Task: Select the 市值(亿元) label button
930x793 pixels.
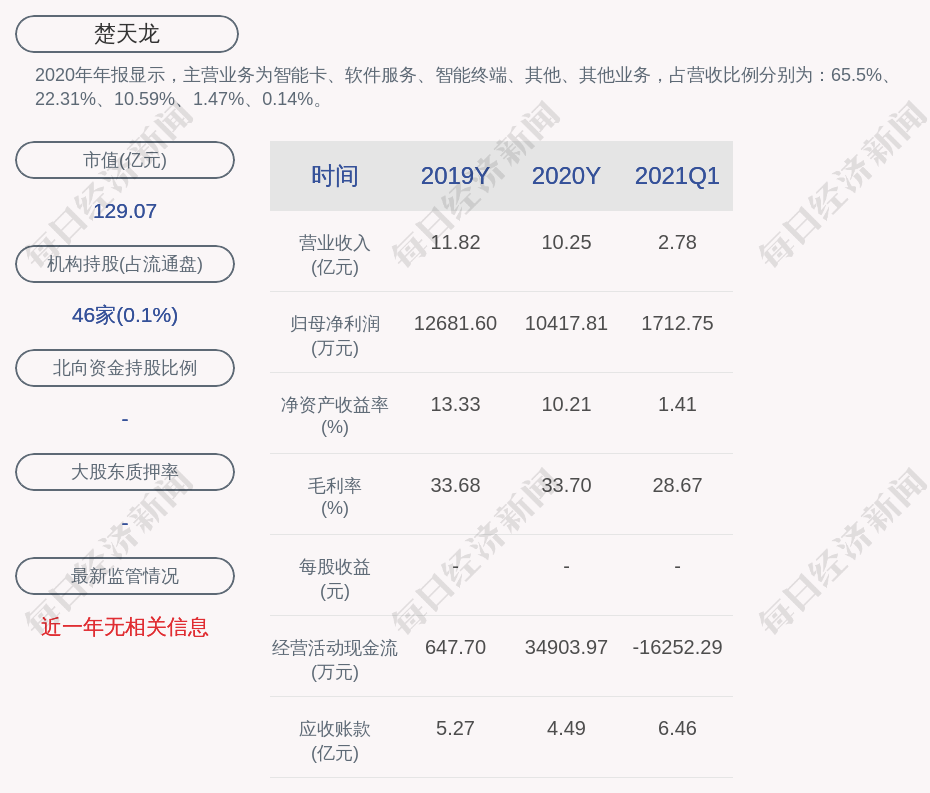Action: pyautogui.click(x=125, y=160)
